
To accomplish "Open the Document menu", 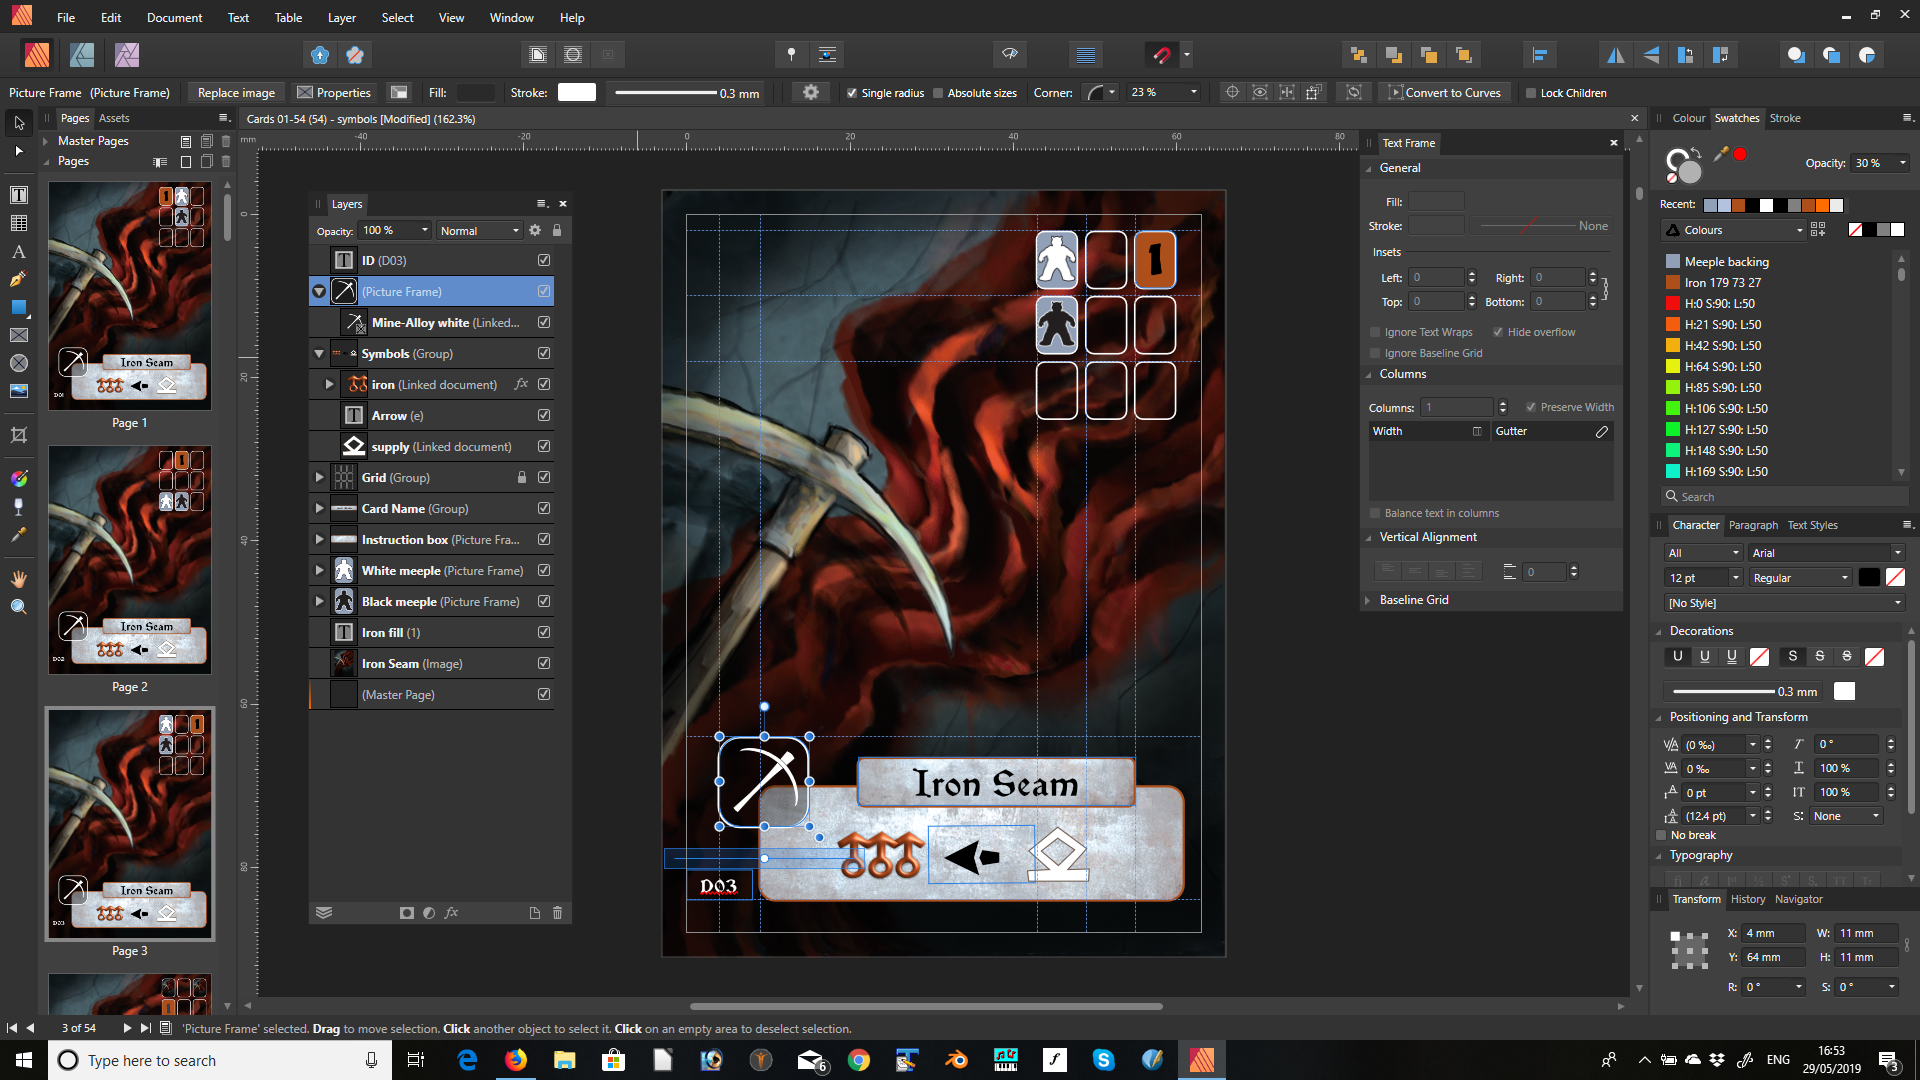I will [x=174, y=17].
